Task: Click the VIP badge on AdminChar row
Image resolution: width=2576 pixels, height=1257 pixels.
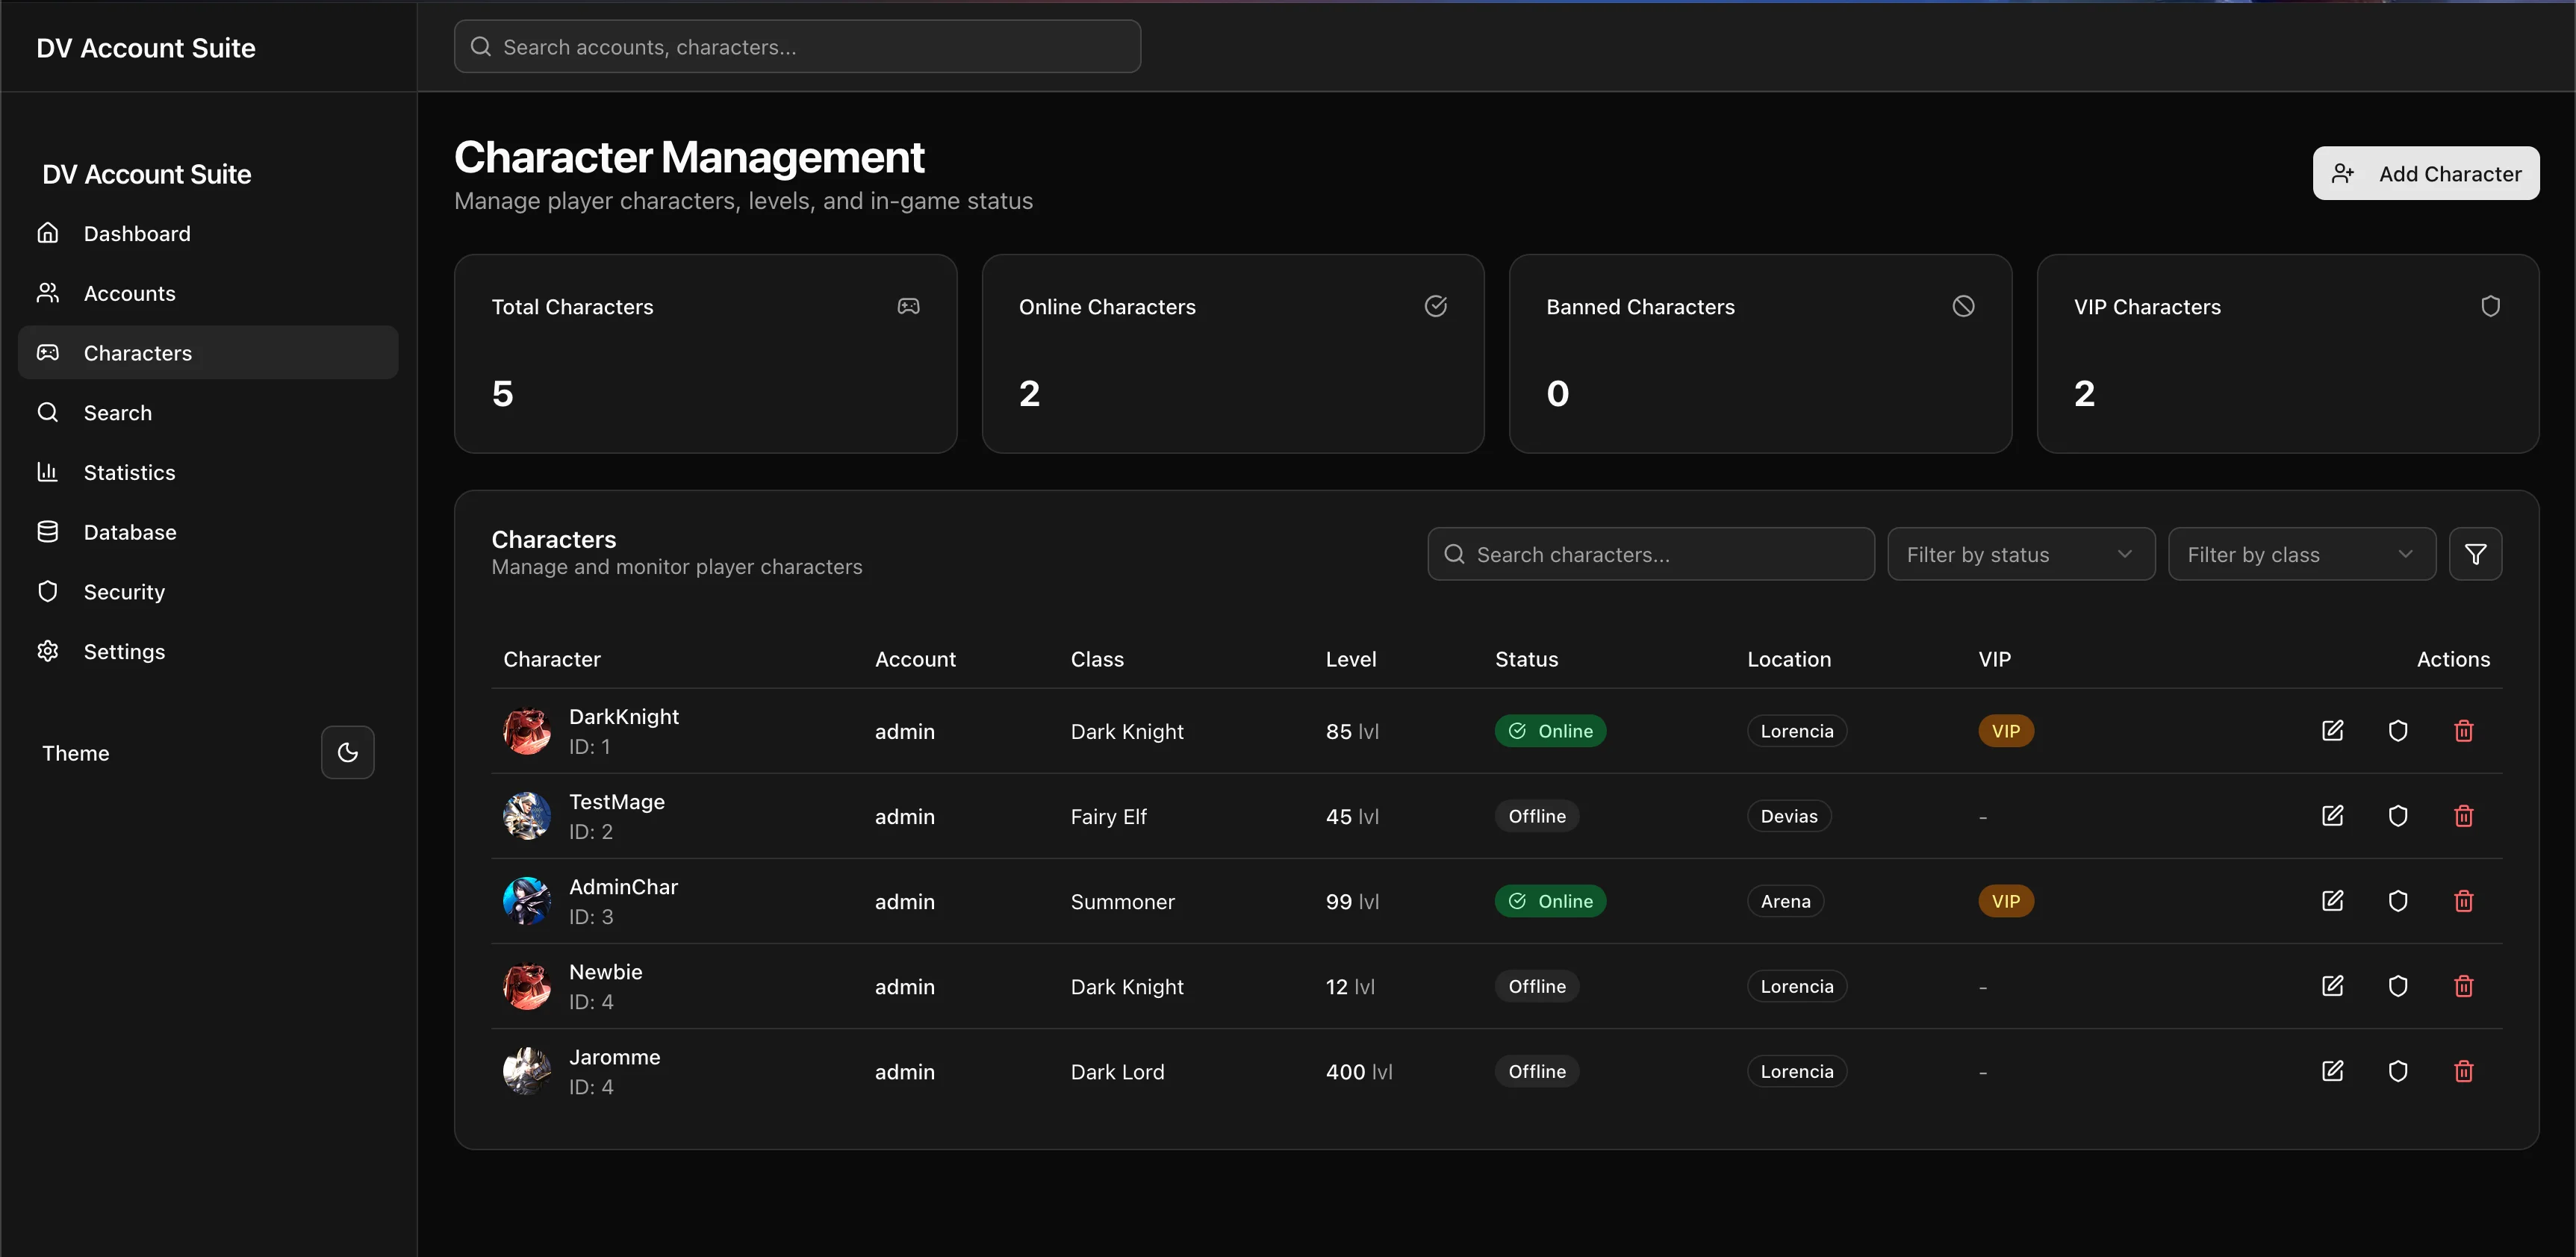Action: click(x=2005, y=901)
